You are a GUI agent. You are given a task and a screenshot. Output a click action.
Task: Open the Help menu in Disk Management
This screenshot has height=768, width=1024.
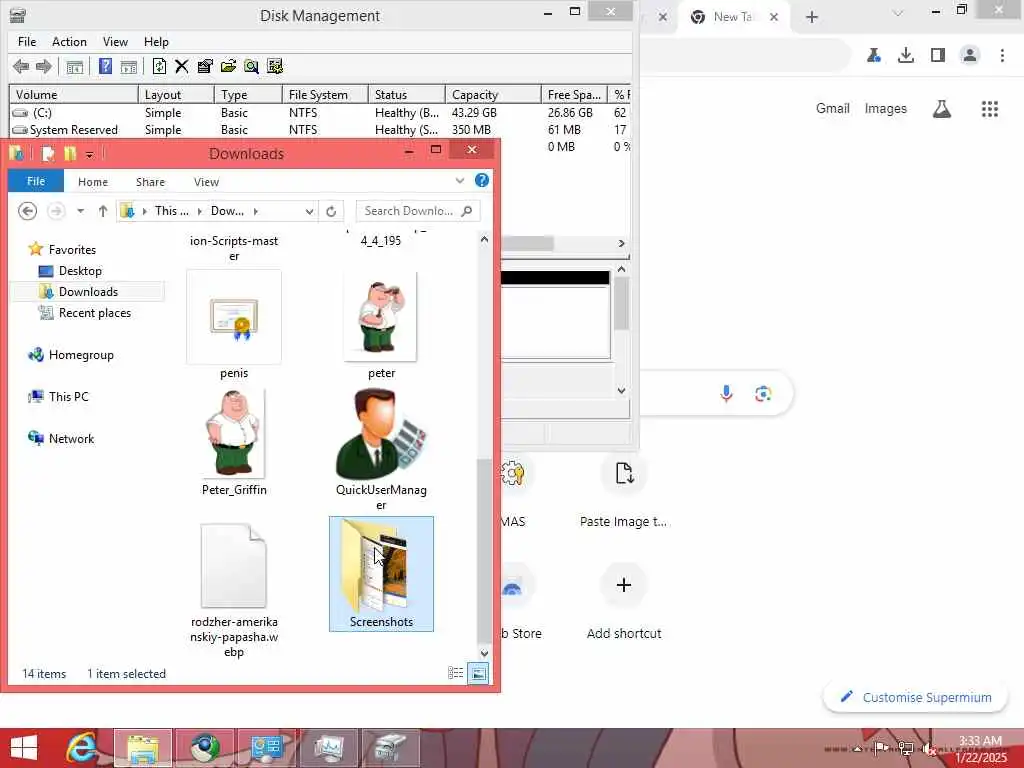156,42
